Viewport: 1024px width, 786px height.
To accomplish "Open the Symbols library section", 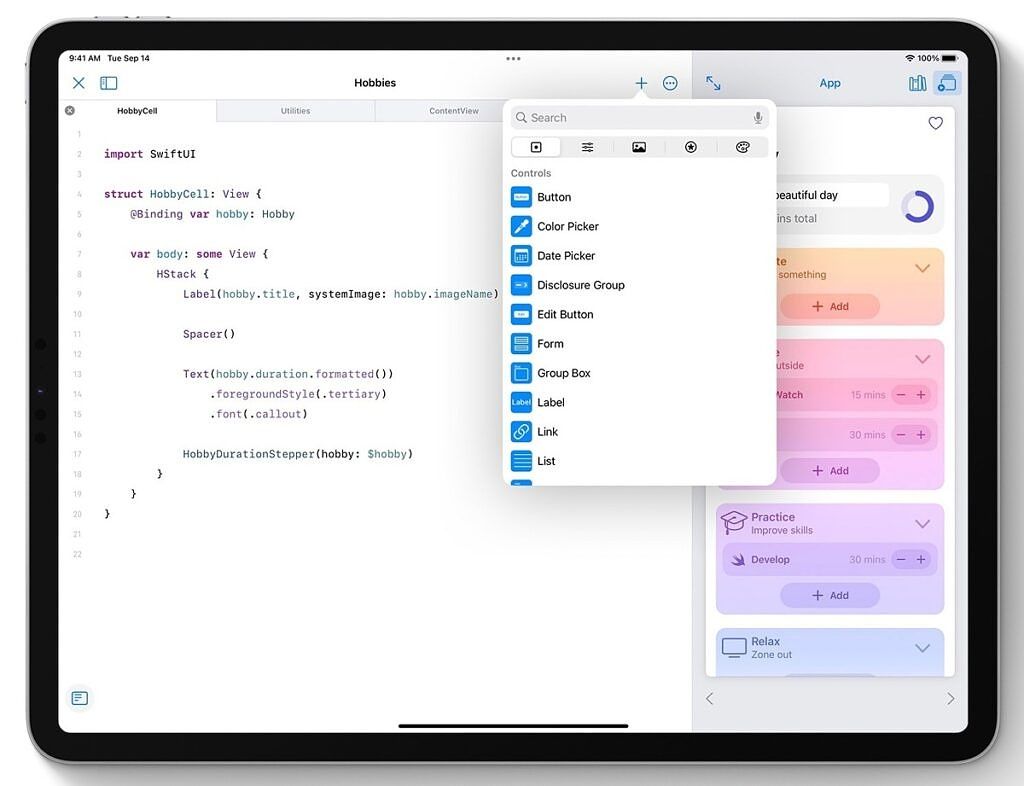I will point(691,147).
